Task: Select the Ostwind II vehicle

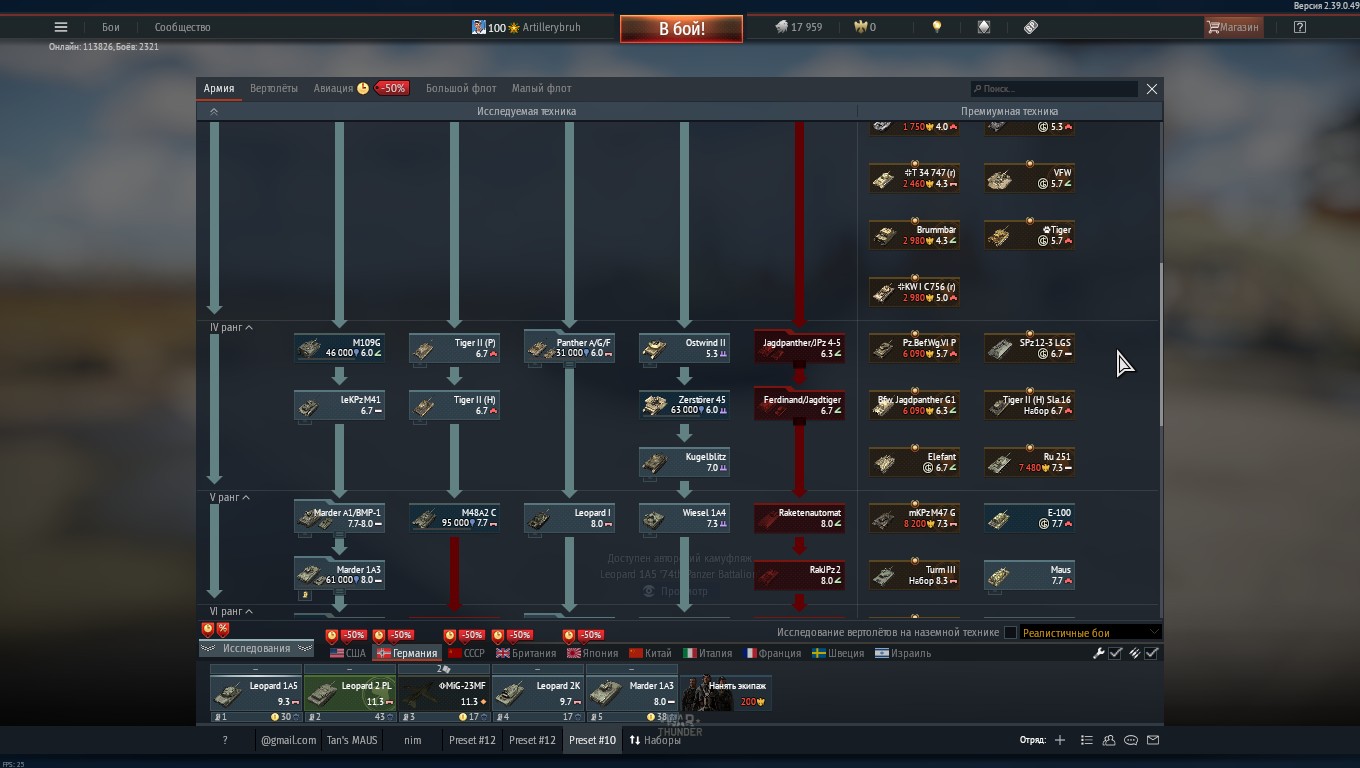Action: (x=685, y=348)
